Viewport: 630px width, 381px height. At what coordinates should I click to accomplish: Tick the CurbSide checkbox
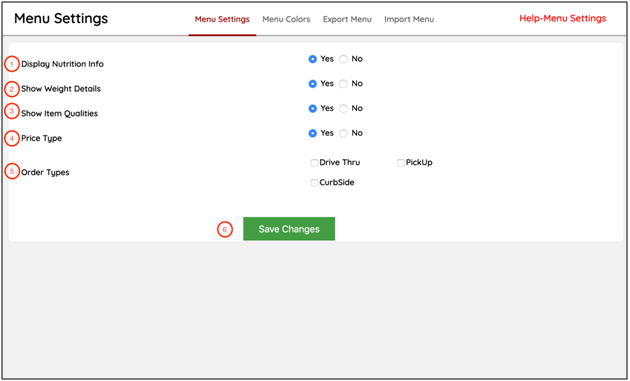tap(314, 183)
